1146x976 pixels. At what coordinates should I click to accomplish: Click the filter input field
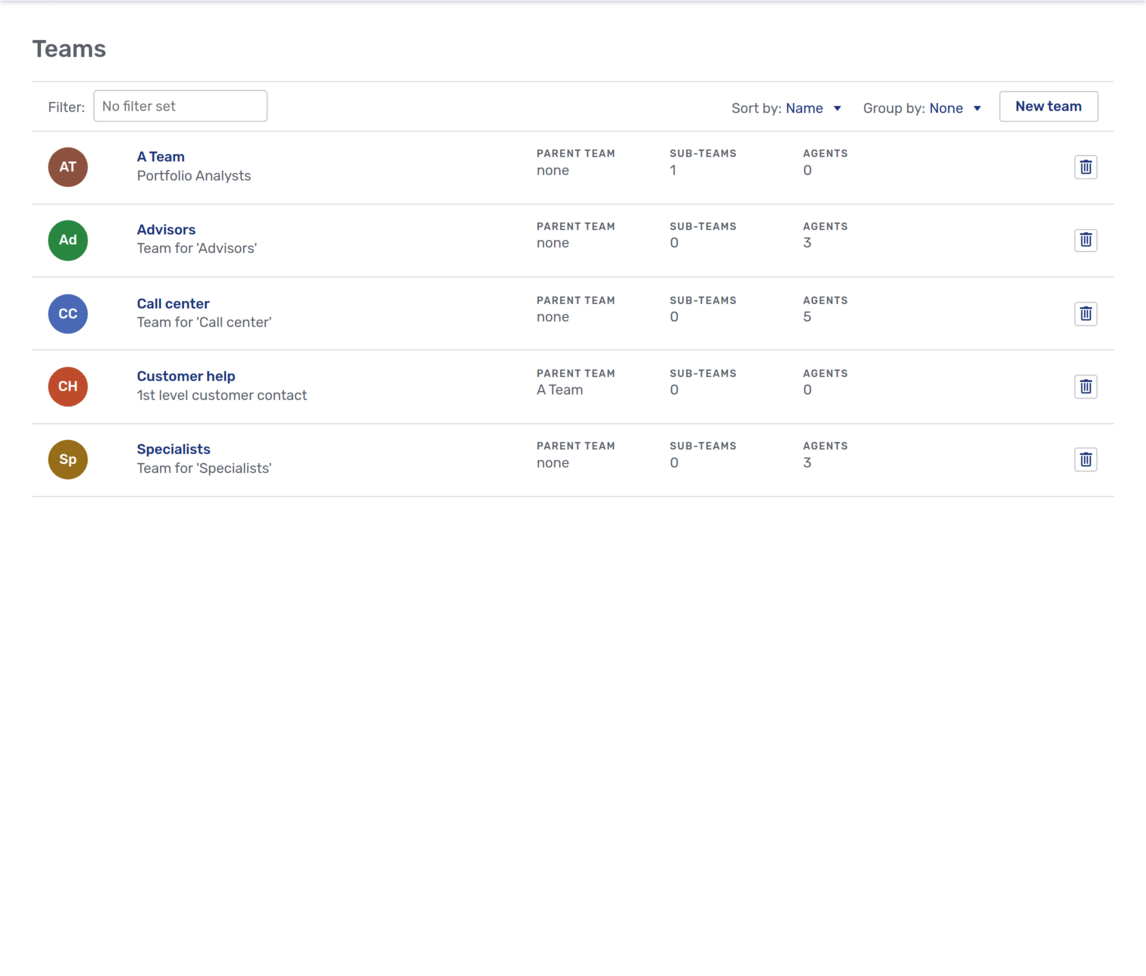click(180, 106)
